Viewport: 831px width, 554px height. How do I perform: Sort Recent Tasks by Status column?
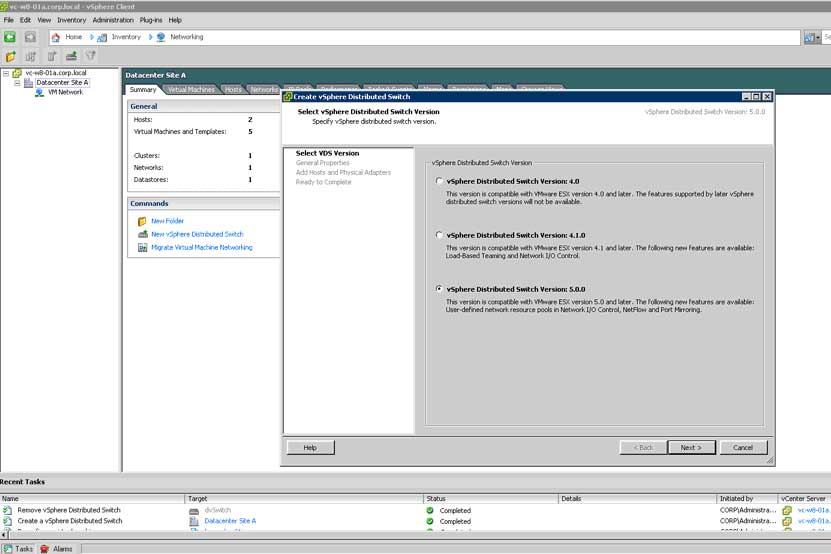(491, 499)
